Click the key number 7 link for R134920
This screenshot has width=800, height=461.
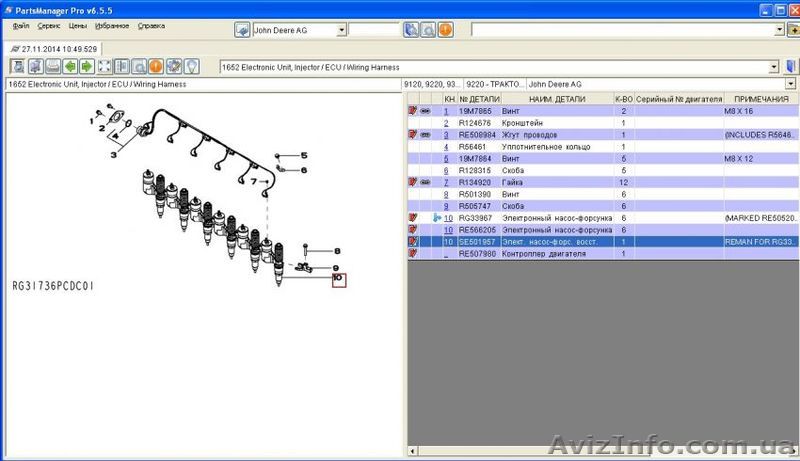[447, 182]
